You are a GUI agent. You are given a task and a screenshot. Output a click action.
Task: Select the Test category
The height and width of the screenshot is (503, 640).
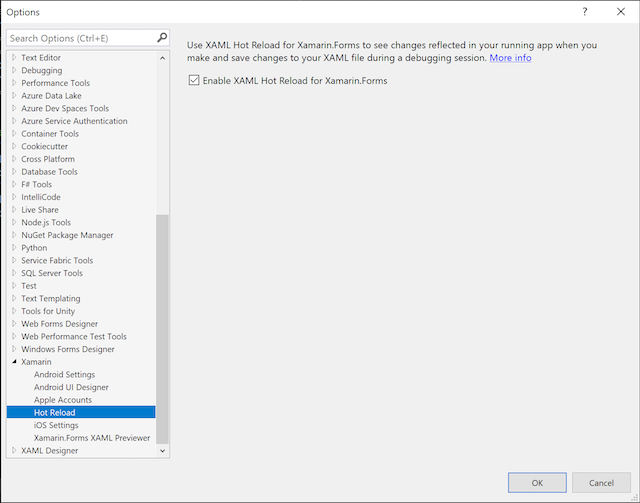(29, 285)
